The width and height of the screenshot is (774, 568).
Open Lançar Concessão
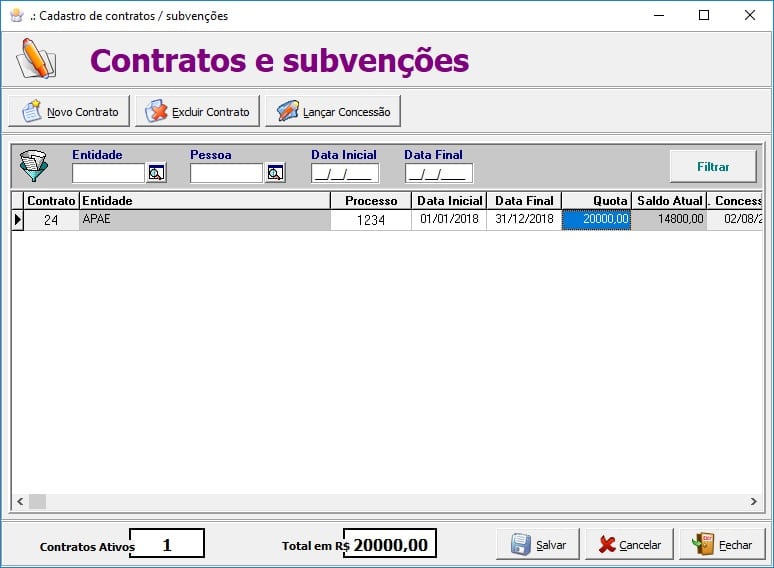(333, 111)
